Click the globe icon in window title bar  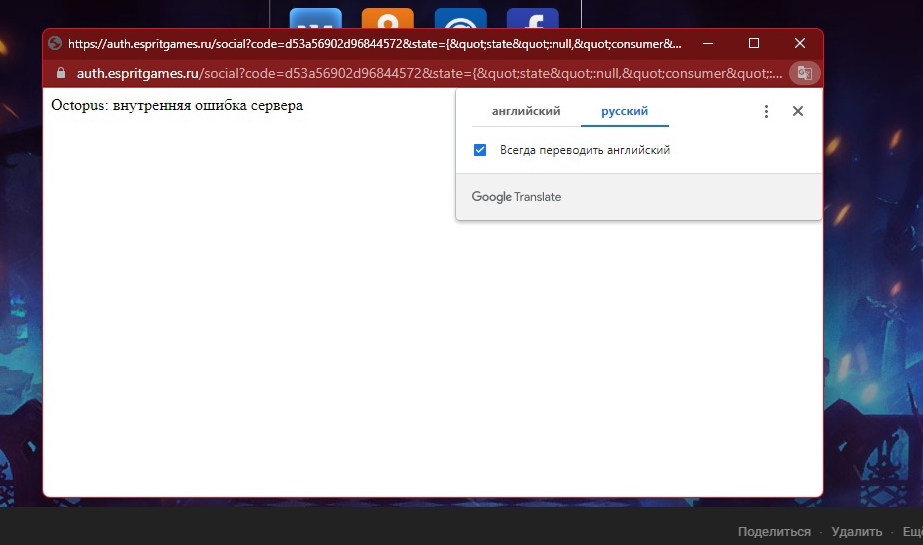coord(55,44)
